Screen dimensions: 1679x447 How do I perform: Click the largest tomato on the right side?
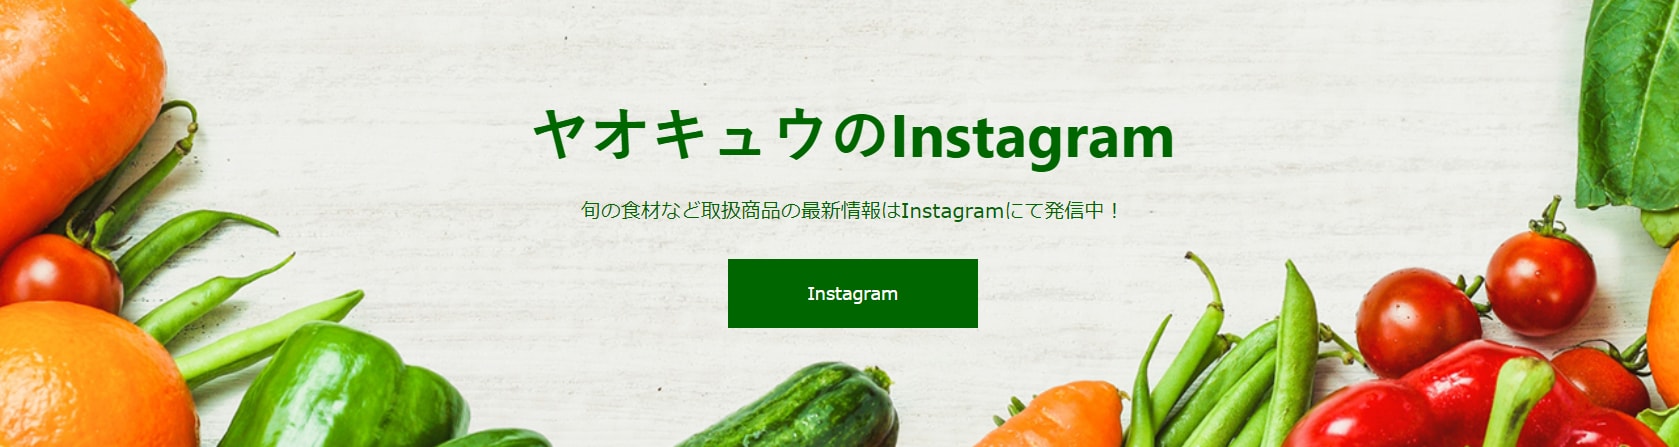tap(1418, 322)
